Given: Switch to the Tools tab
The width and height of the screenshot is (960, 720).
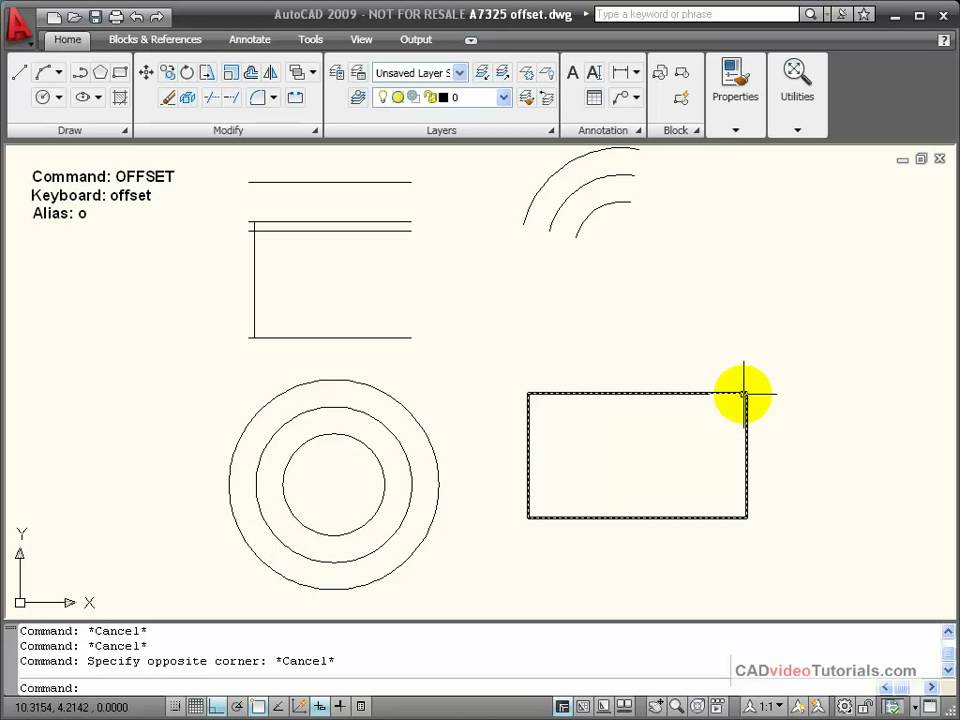Looking at the screenshot, I should point(310,40).
